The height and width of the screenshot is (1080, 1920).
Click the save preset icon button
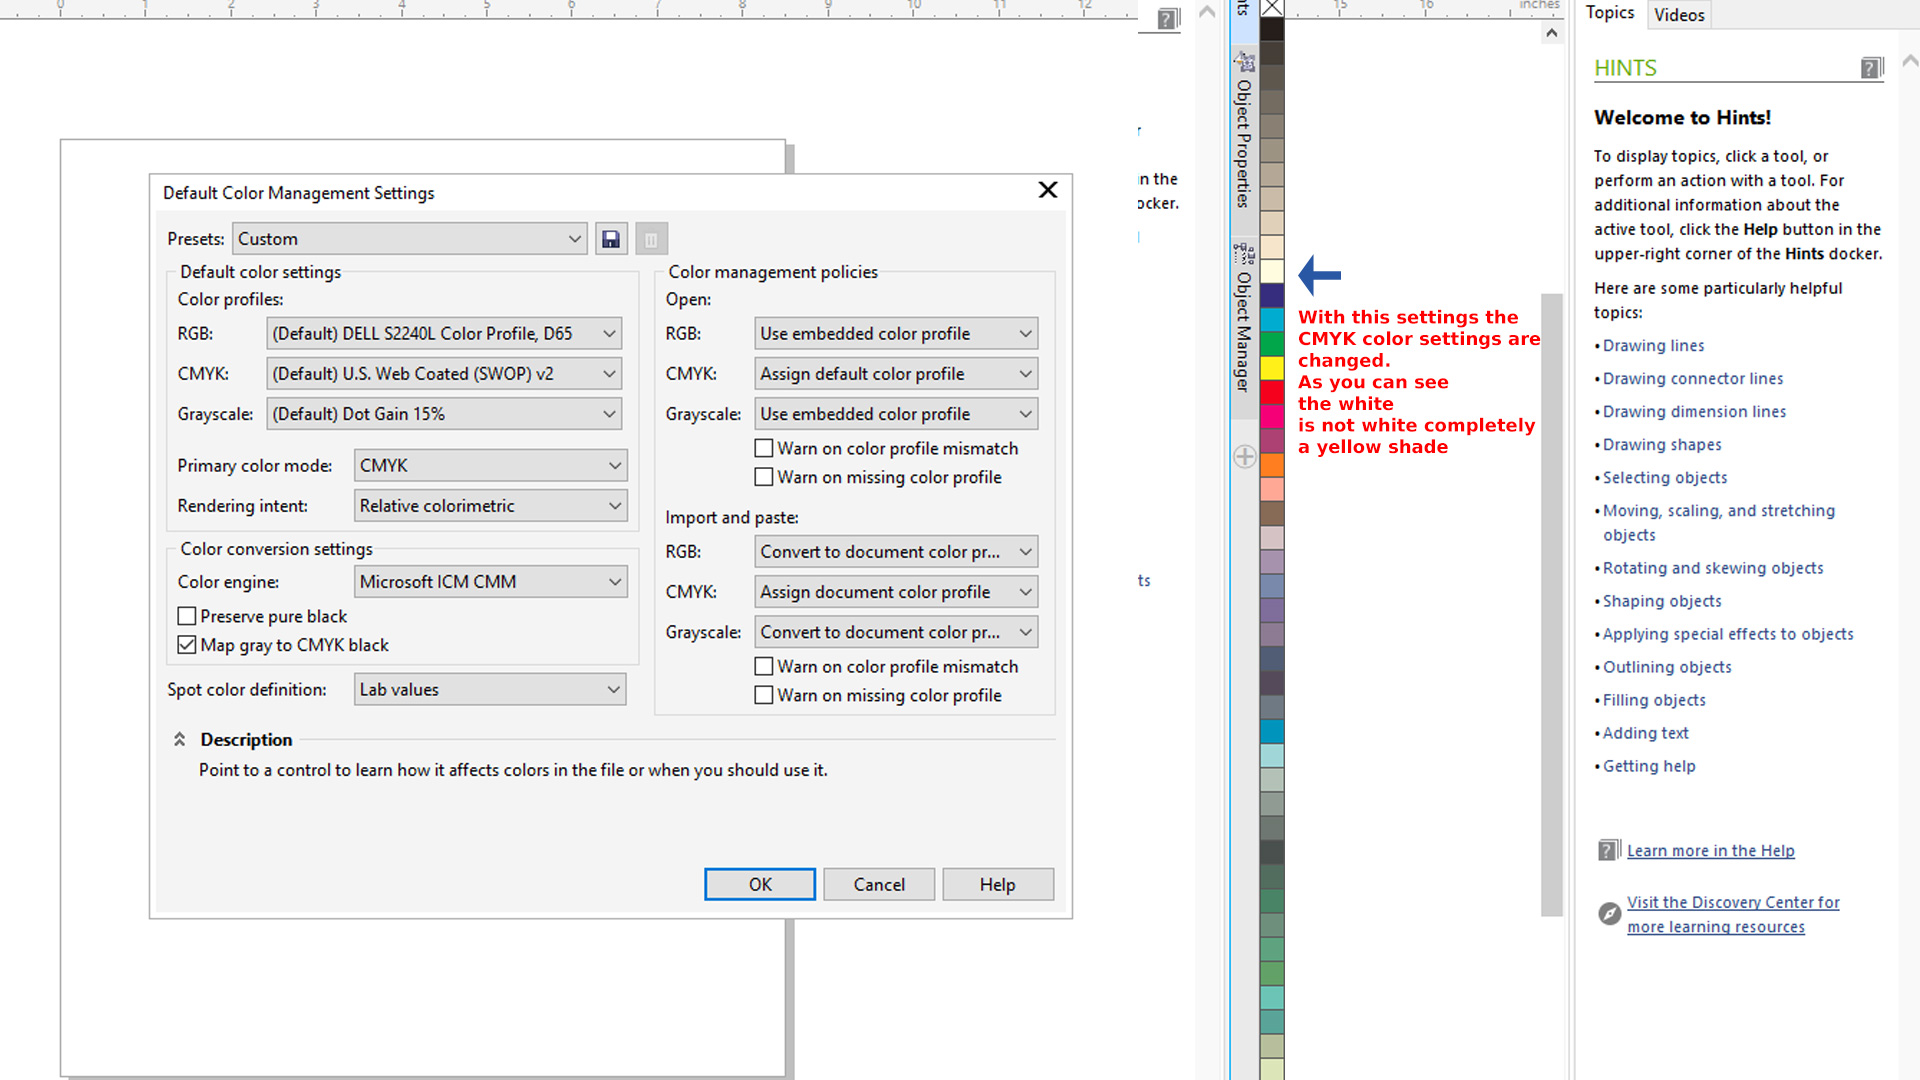tap(611, 239)
